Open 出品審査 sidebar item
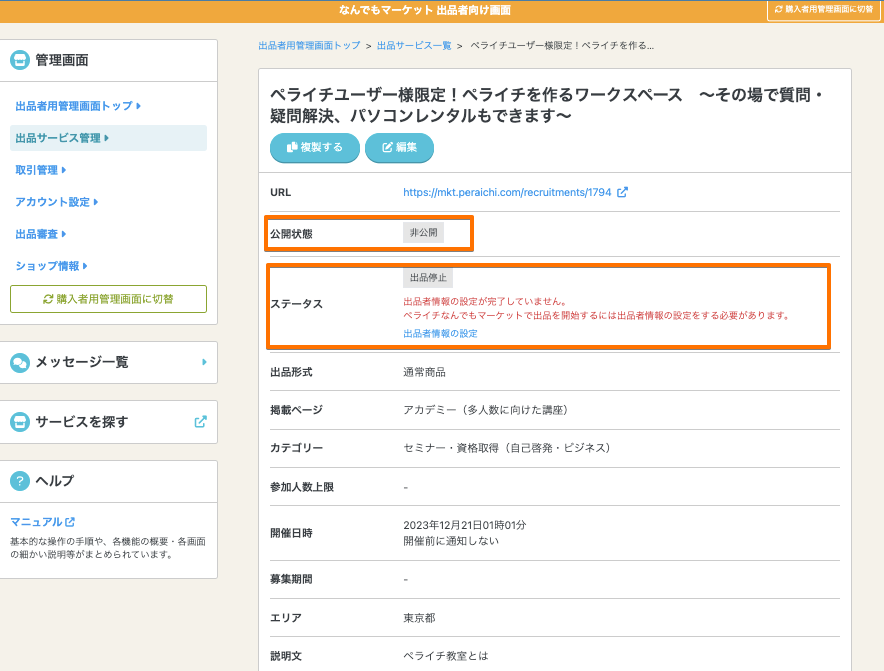Viewport: 884px width, 671px height. coord(40,234)
